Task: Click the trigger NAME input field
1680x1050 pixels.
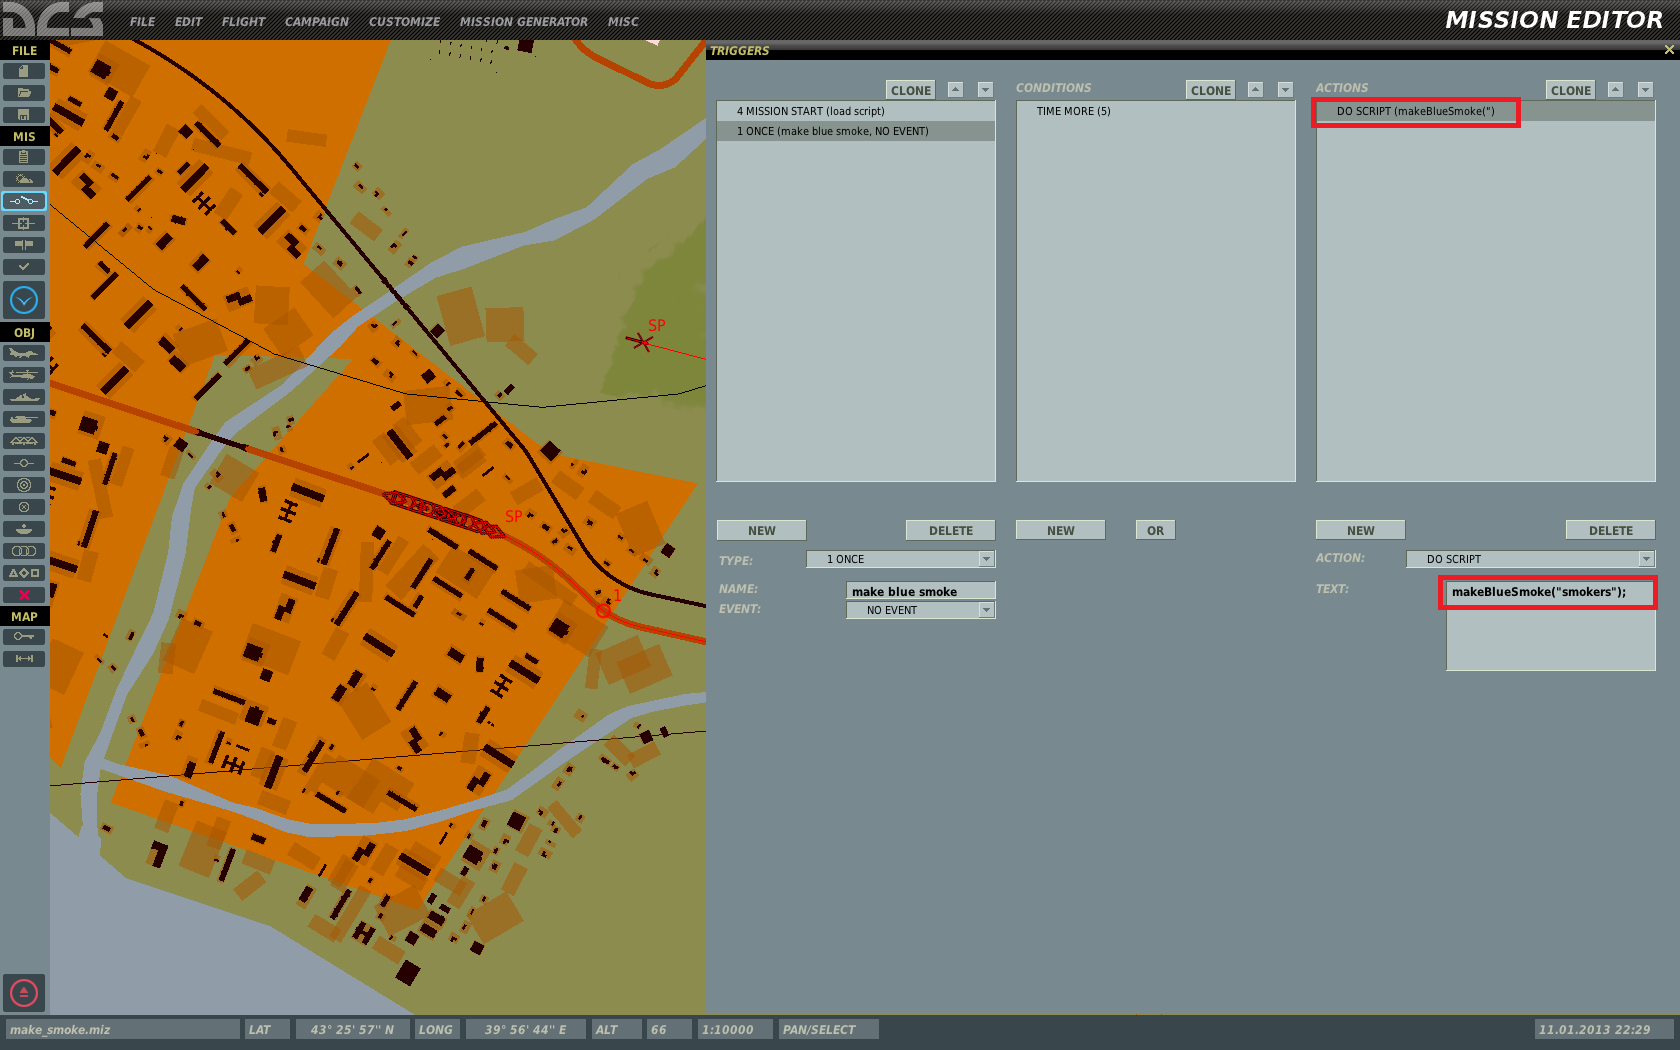Action: (x=921, y=591)
